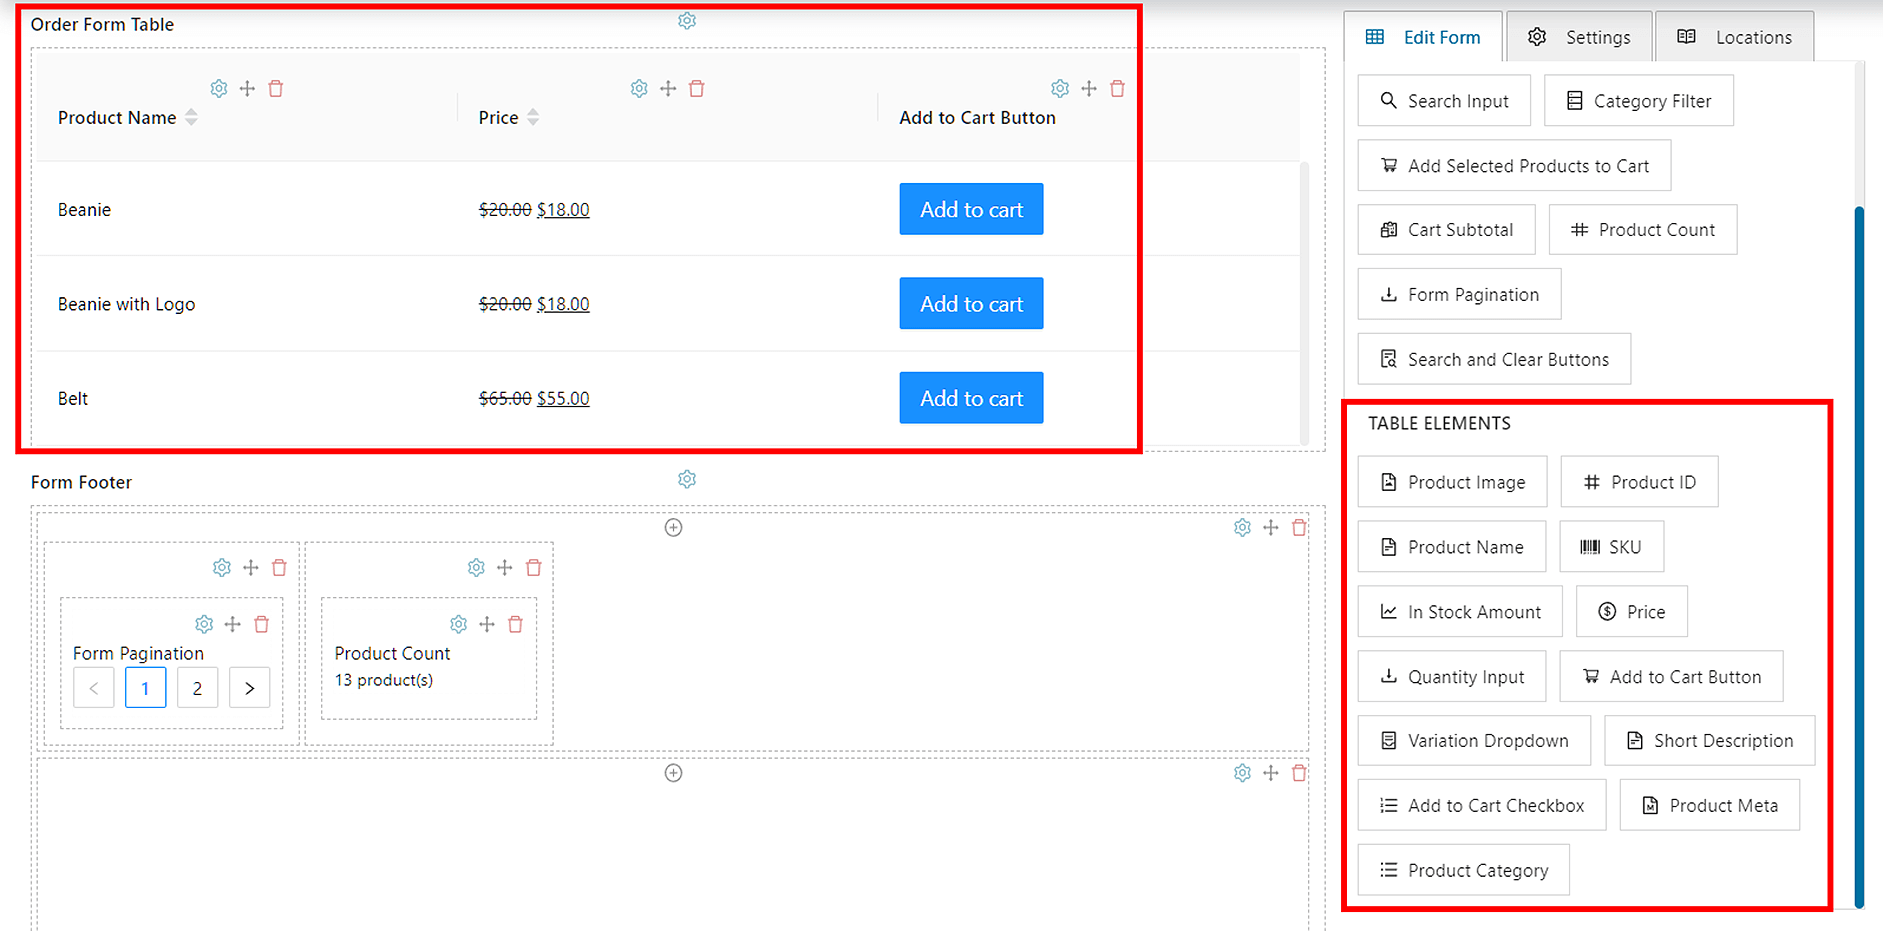This screenshot has width=1883, height=931.
Task: Select the Quantity Input table element
Action: point(1452,677)
